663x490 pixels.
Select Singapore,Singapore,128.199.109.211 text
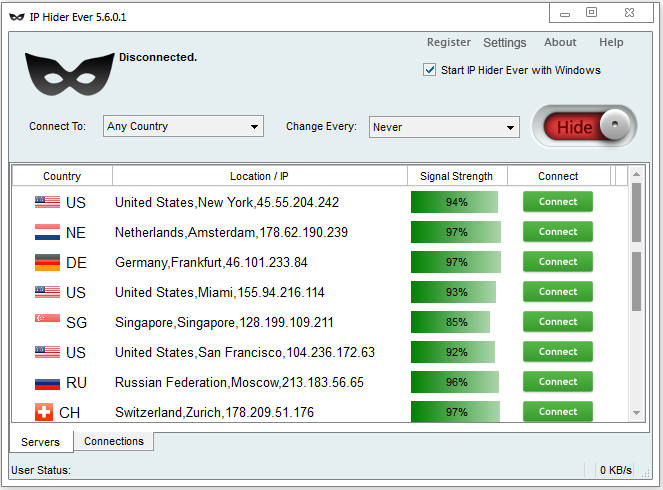[224, 323]
